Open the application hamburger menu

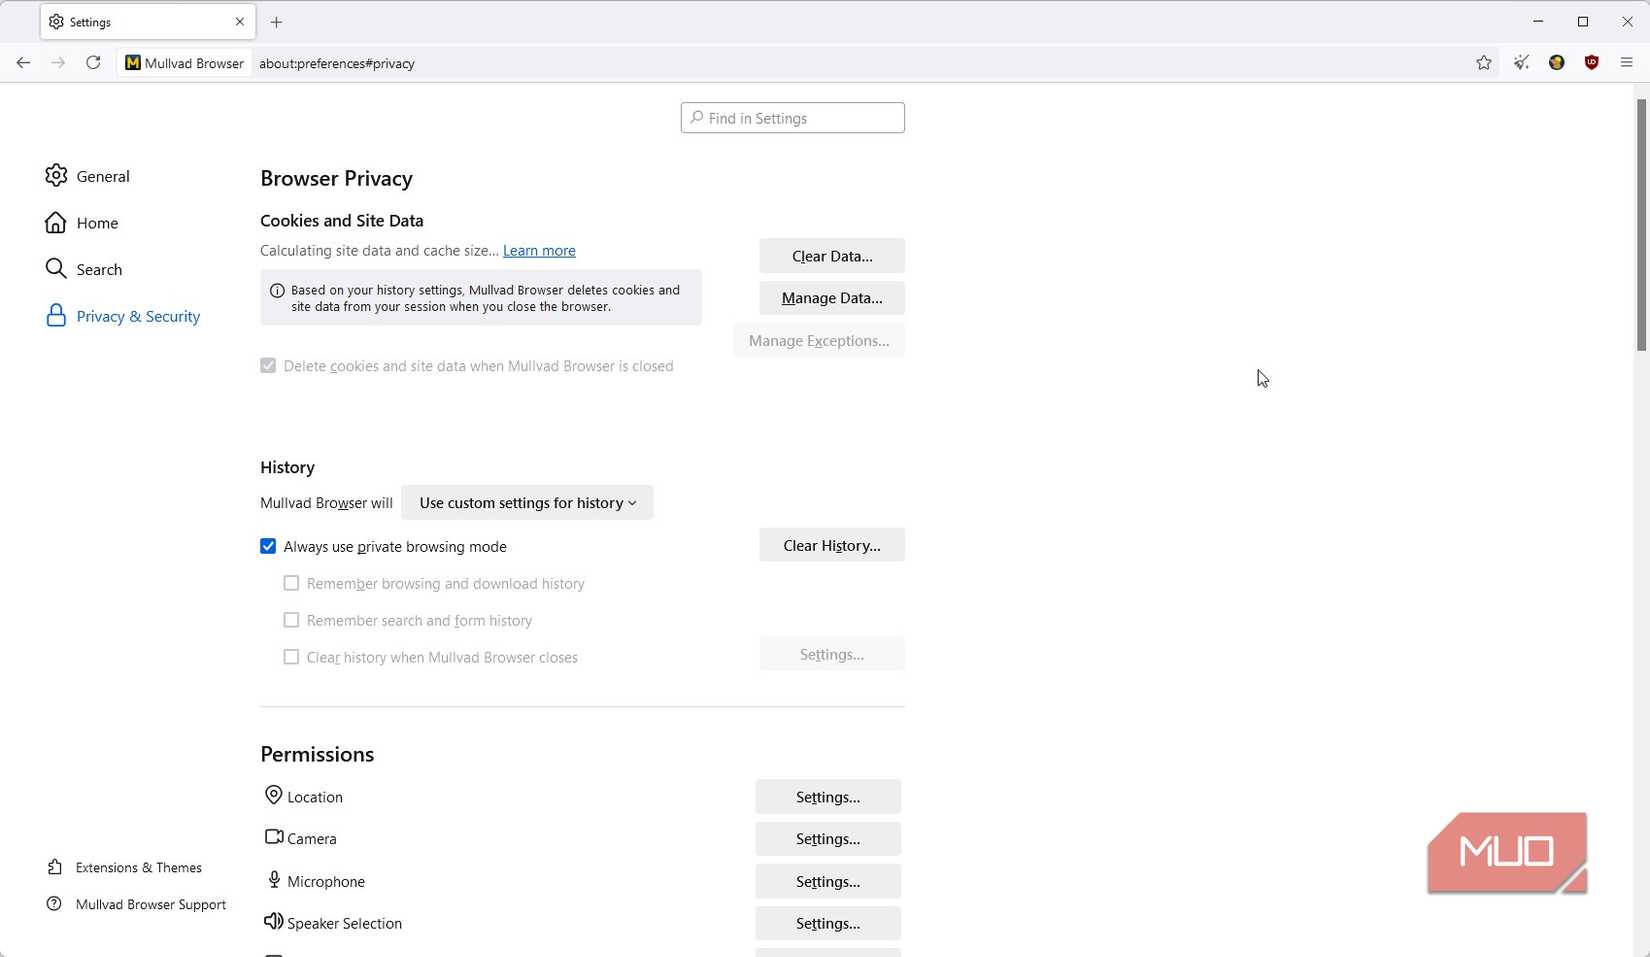(x=1627, y=63)
